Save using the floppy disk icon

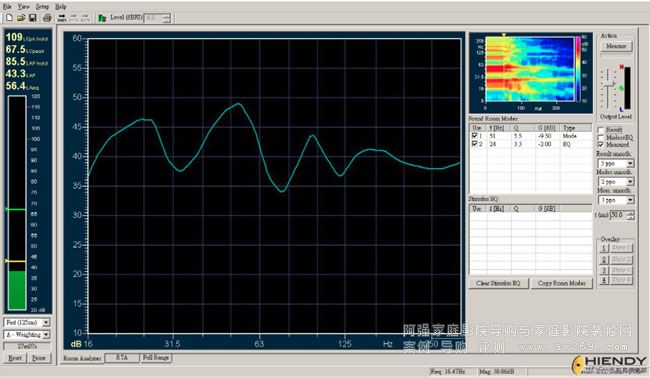tap(33, 18)
